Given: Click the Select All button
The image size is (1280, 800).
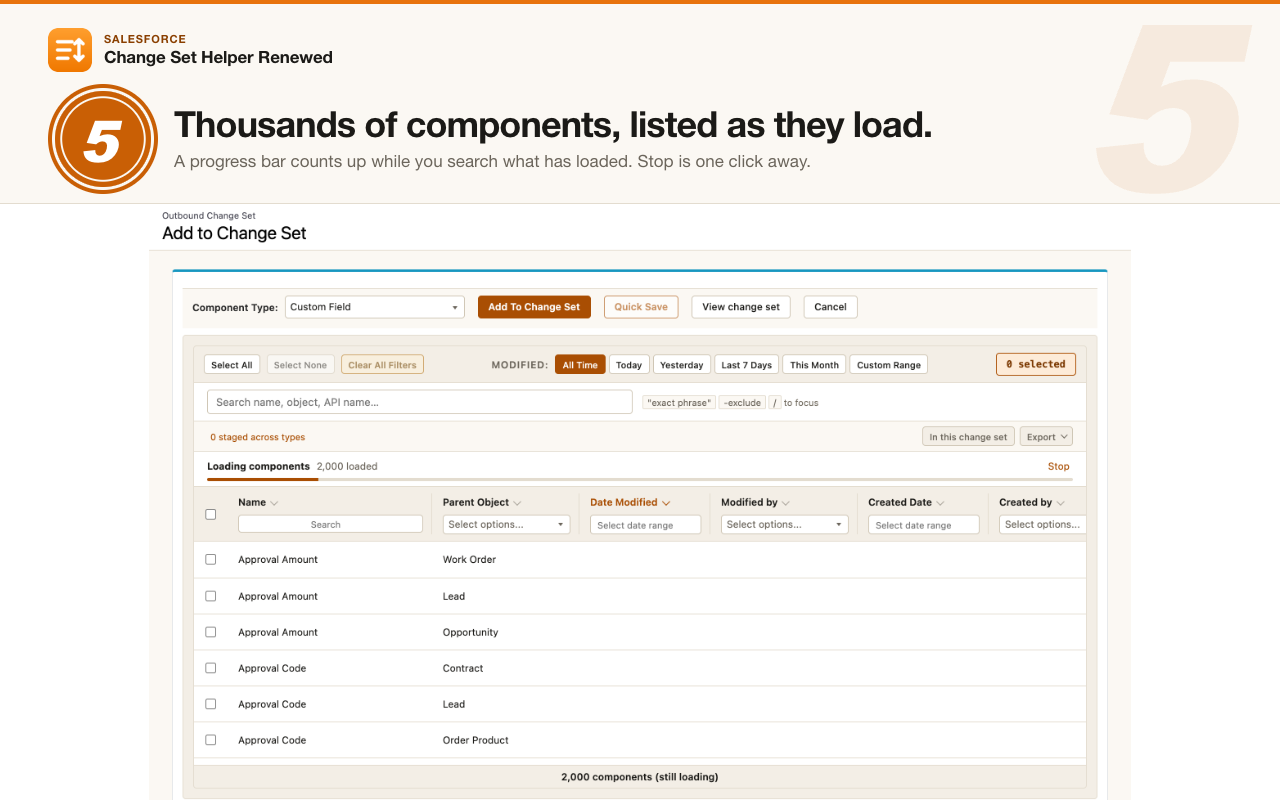Looking at the screenshot, I should point(232,365).
